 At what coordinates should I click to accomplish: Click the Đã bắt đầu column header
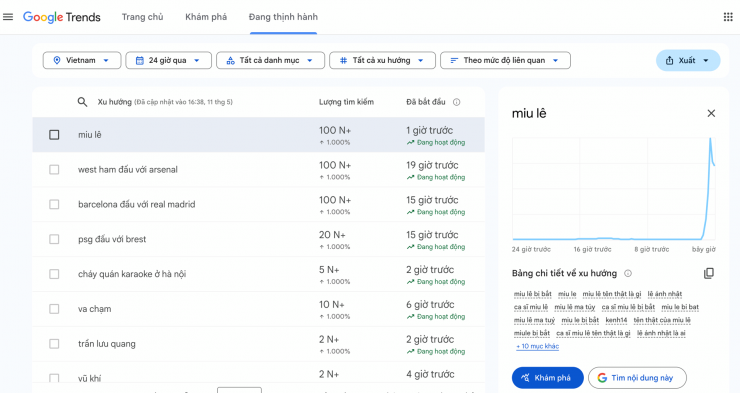426,102
